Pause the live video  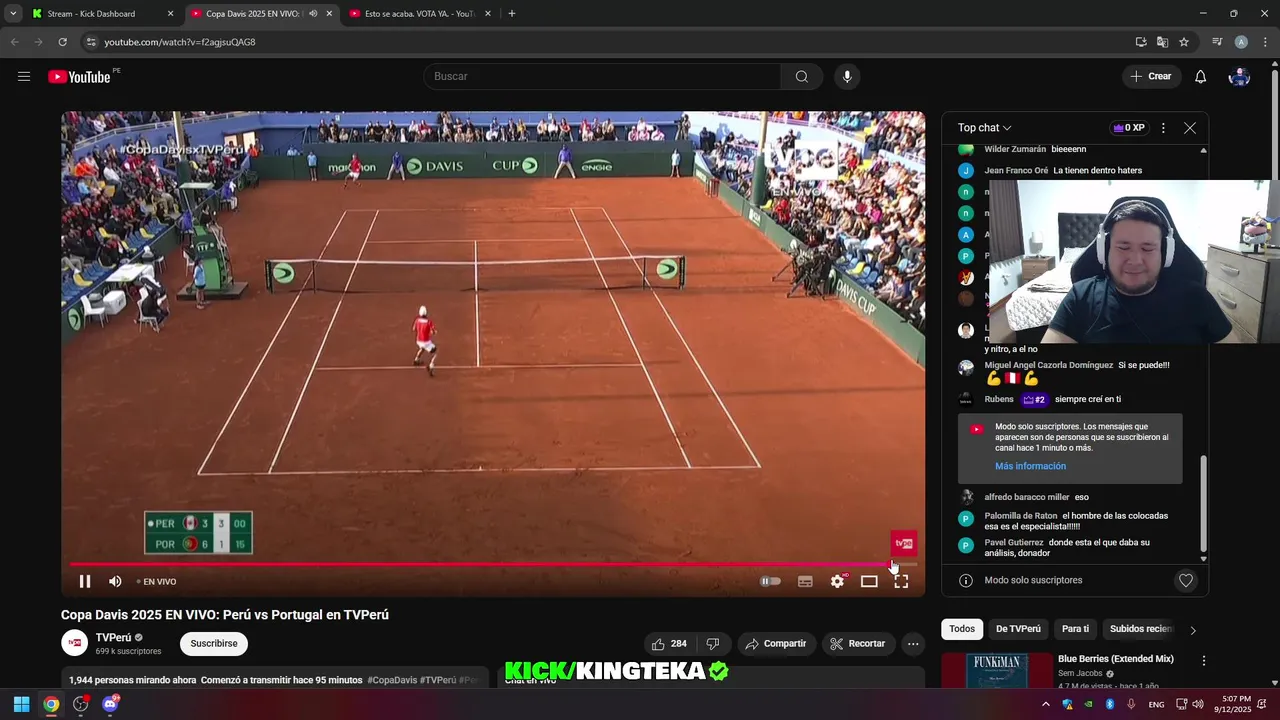pos(85,581)
